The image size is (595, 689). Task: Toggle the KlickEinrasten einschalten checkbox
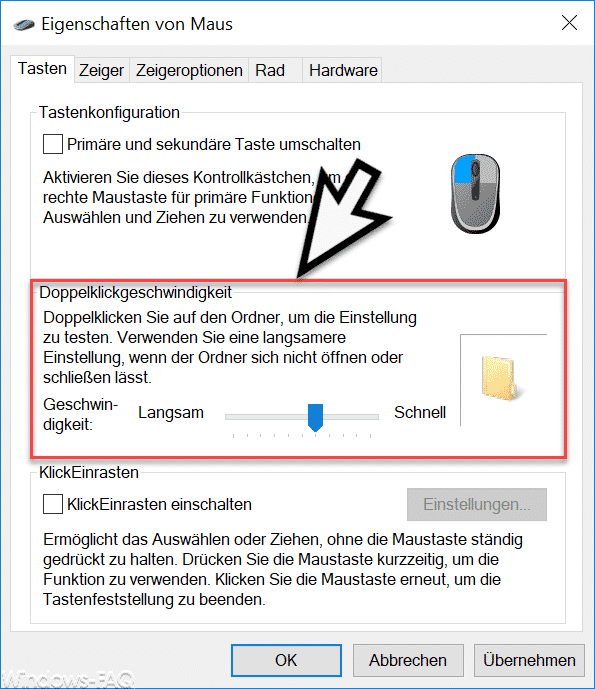point(52,504)
